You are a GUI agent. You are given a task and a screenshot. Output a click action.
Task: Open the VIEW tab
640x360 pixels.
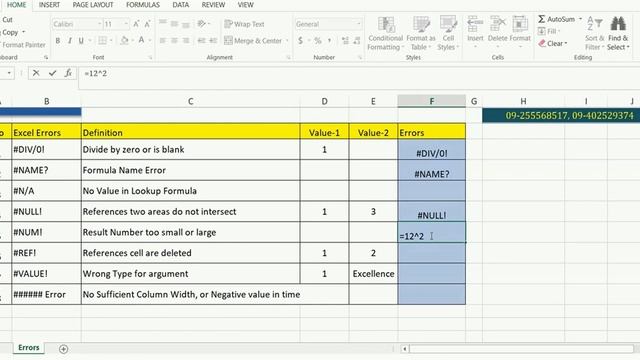245,5
